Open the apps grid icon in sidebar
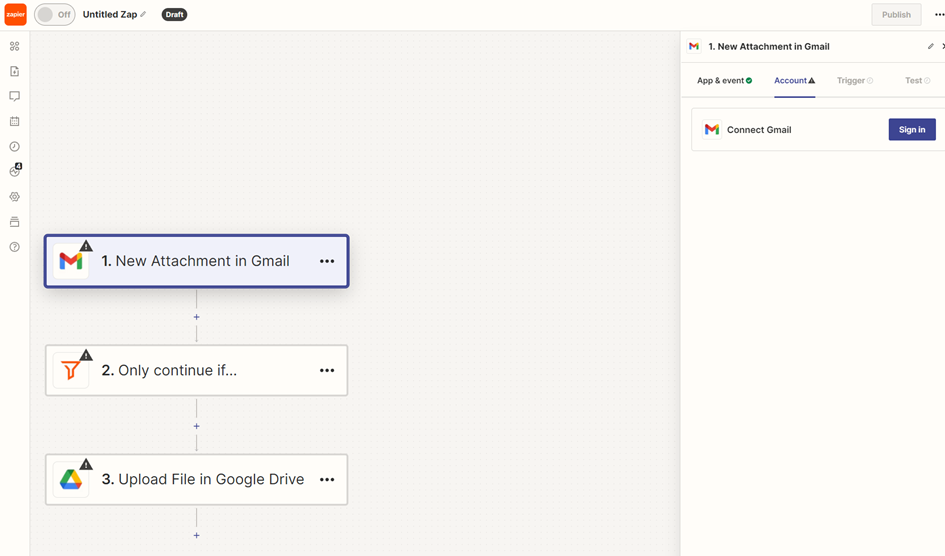The height and width of the screenshot is (556, 945). pyautogui.click(x=14, y=46)
